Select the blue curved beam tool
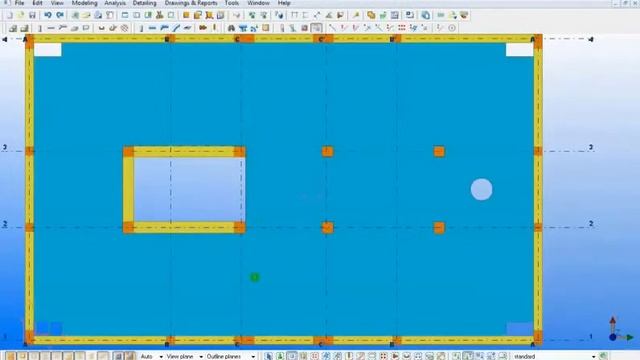This screenshot has height=360, width=640. [176, 28]
